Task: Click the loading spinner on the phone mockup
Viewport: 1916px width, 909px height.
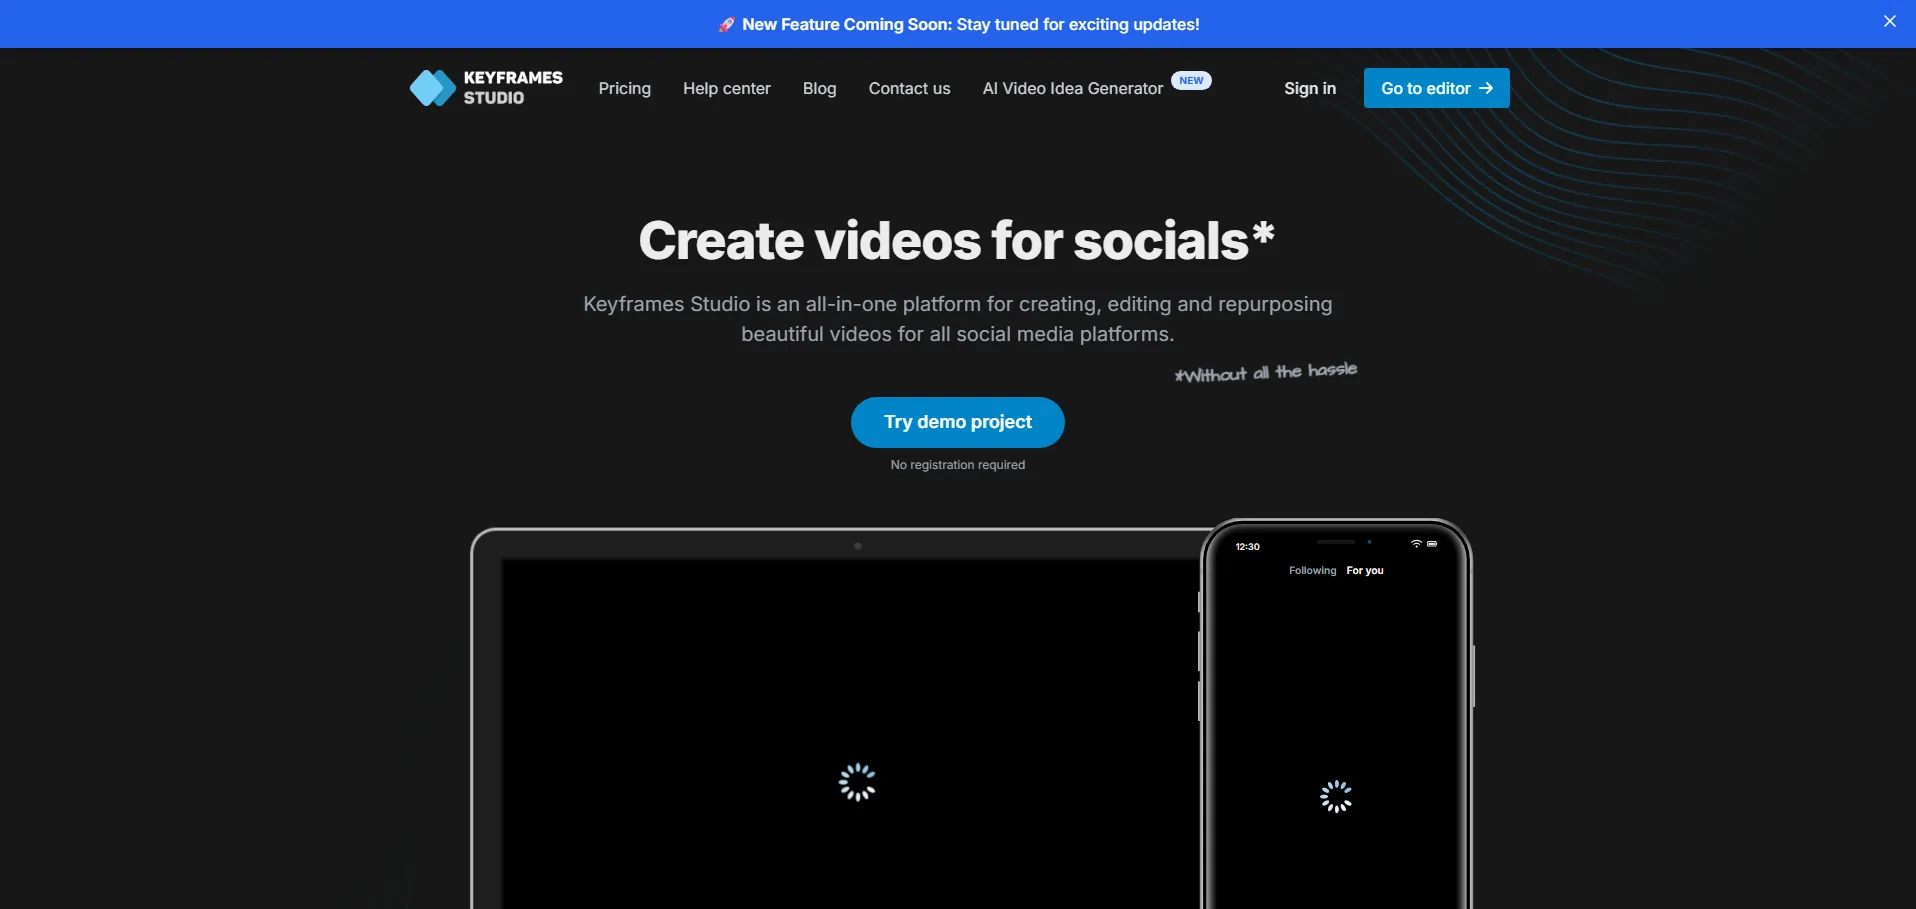Action: (x=1336, y=797)
